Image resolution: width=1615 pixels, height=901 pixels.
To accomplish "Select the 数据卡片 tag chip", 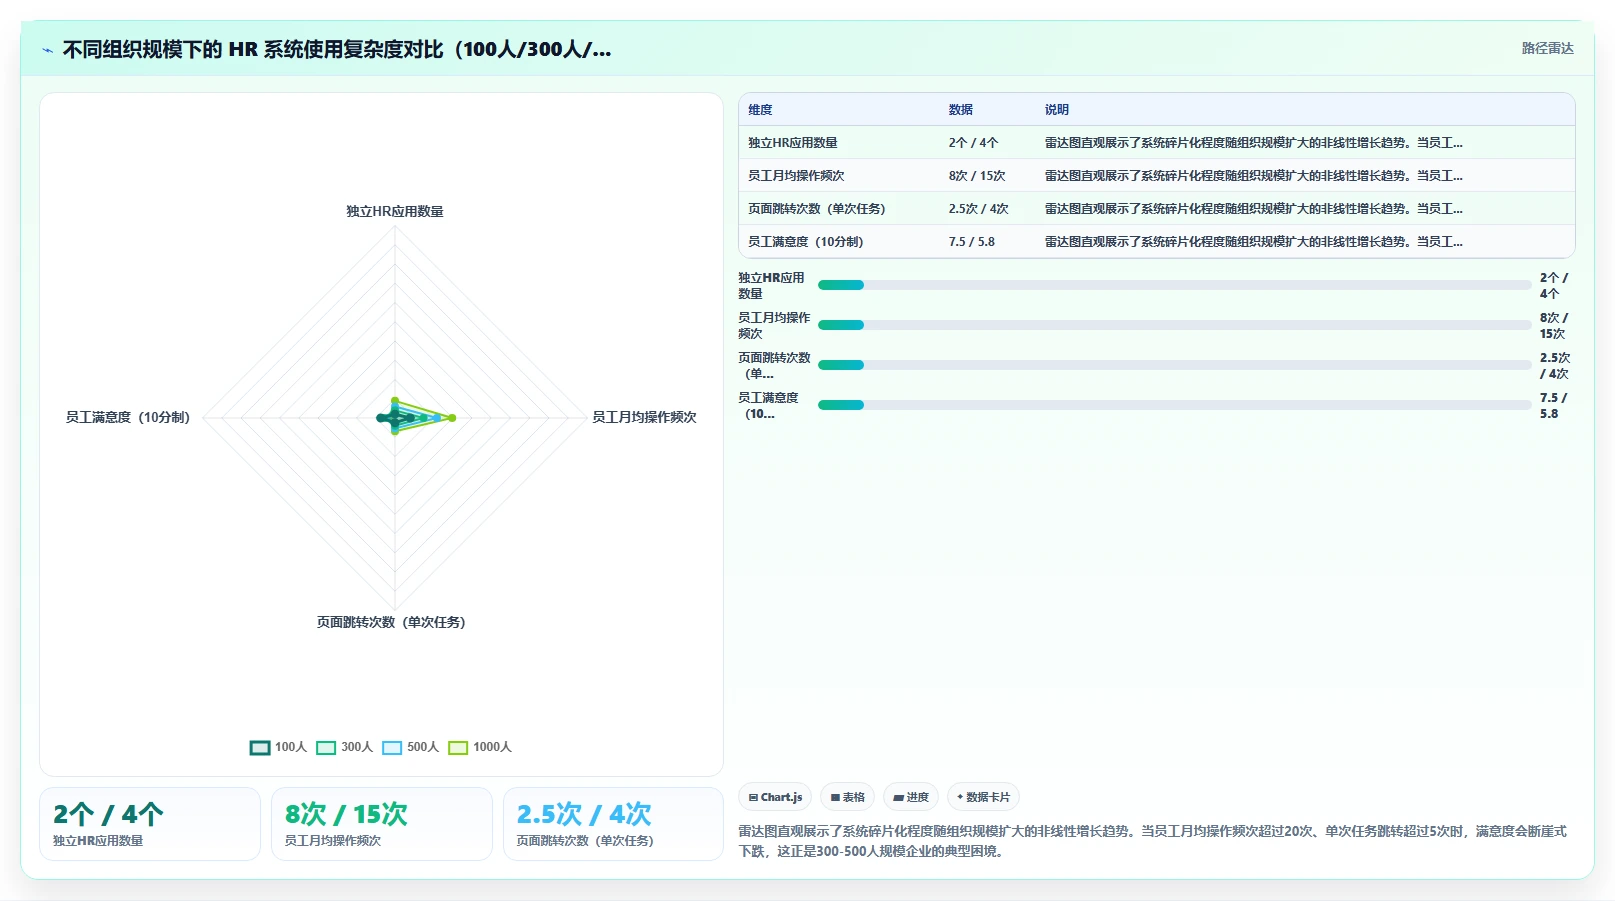I will [983, 797].
